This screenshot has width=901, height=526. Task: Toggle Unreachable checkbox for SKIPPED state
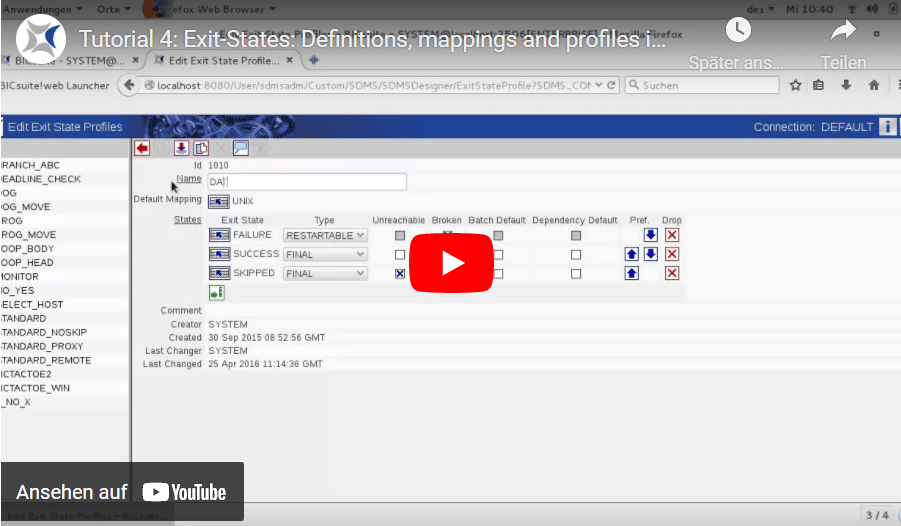point(400,273)
